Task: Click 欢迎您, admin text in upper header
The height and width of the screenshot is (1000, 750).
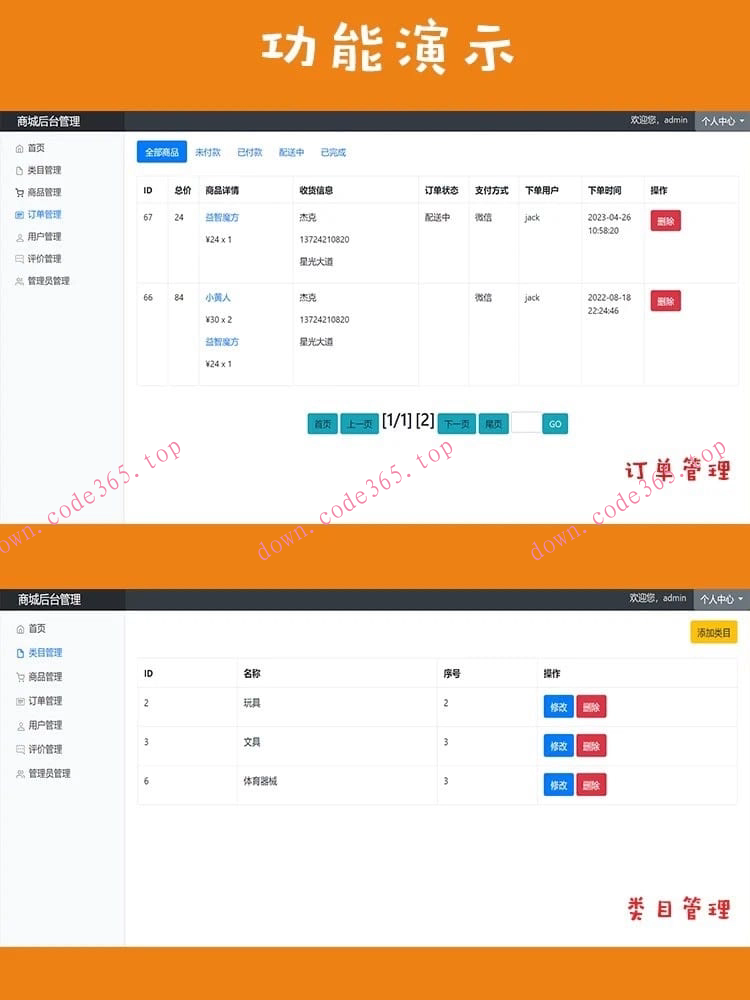Action: [x=659, y=120]
